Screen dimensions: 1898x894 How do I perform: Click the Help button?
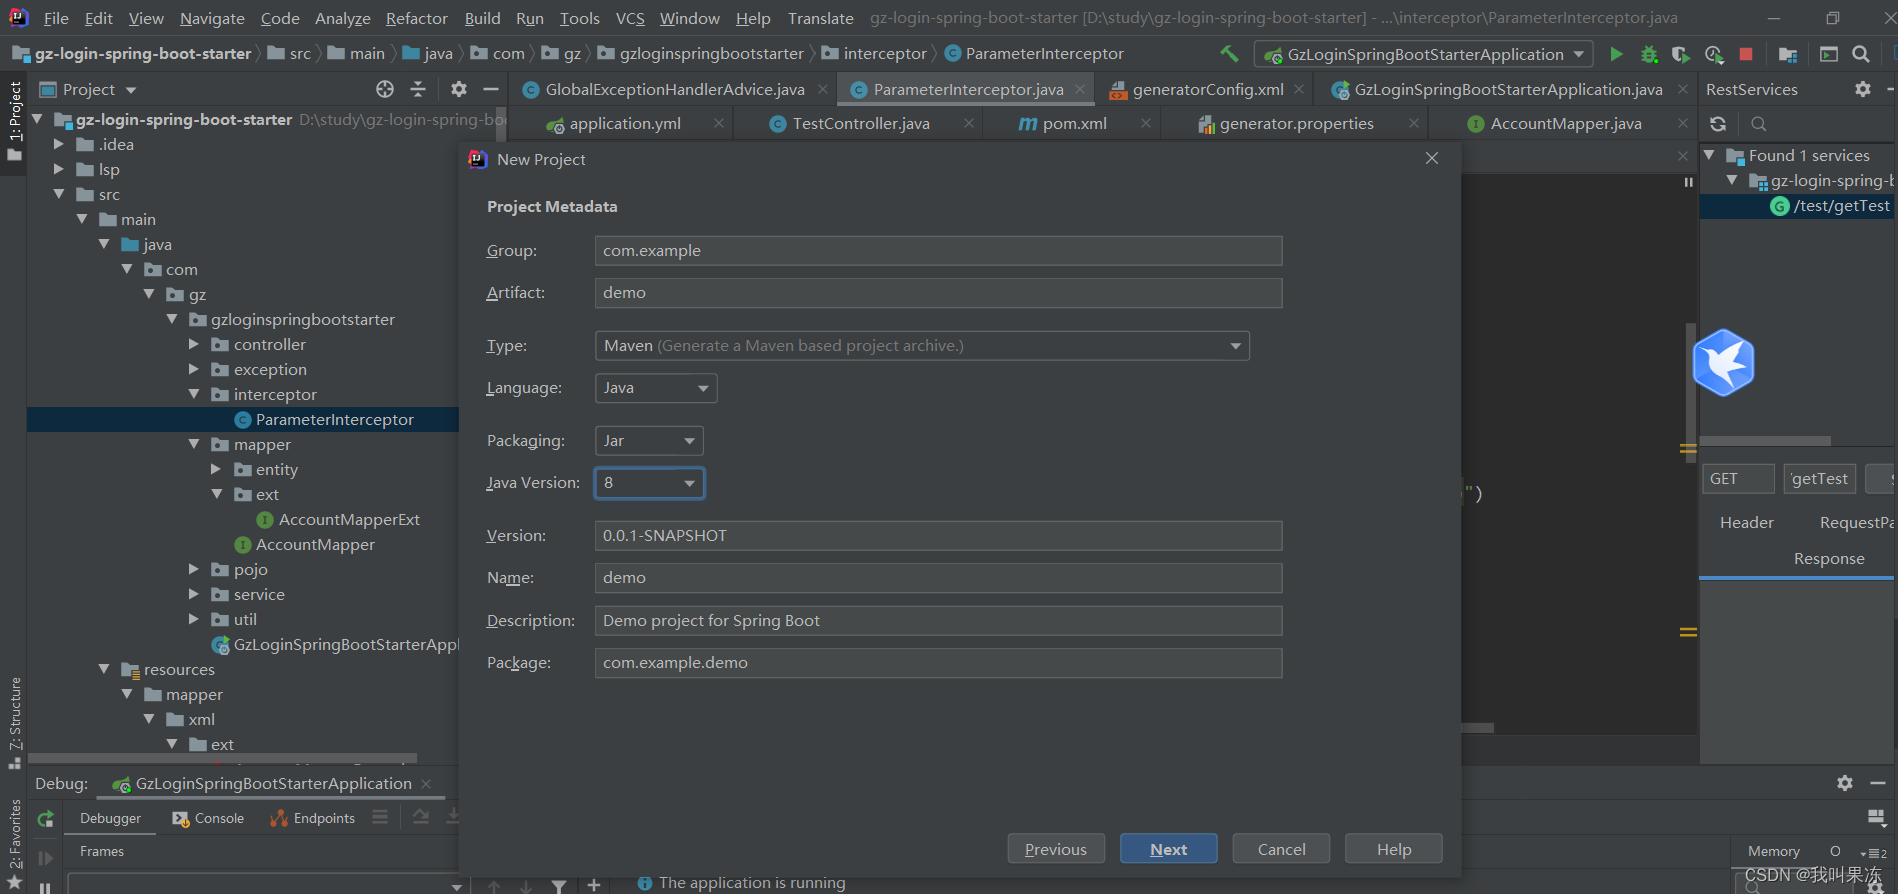tap(1394, 849)
